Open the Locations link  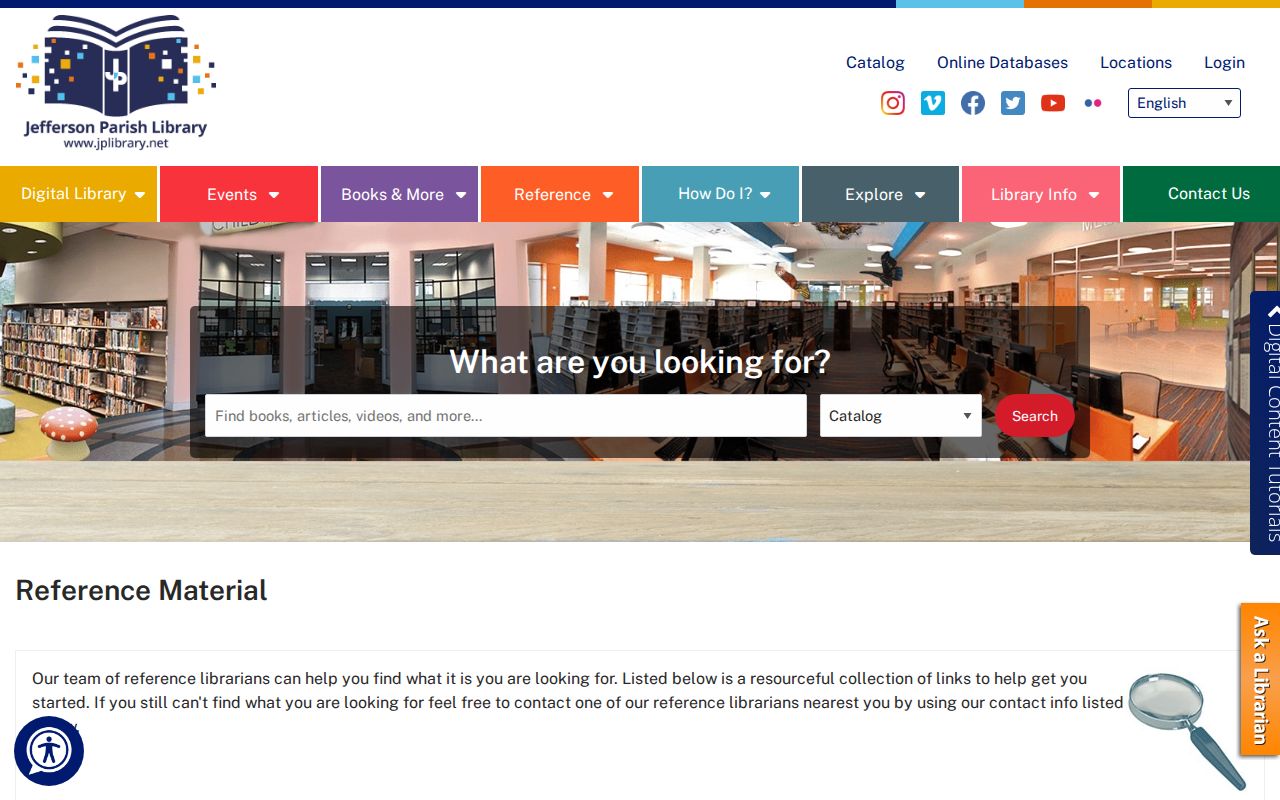(1136, 62)
